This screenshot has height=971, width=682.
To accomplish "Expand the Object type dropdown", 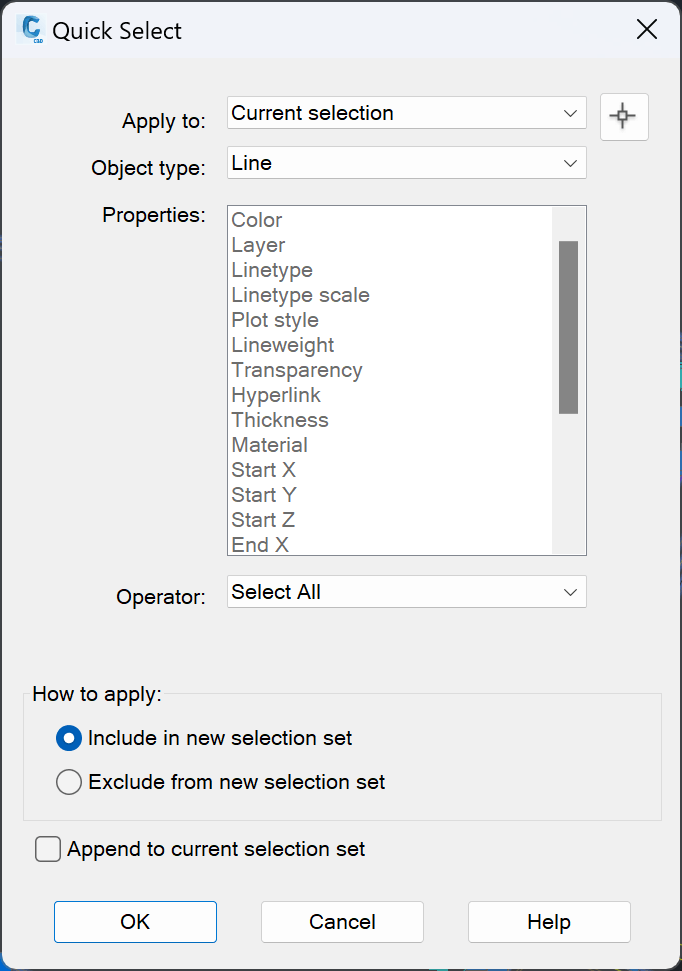I will (406, 163).
